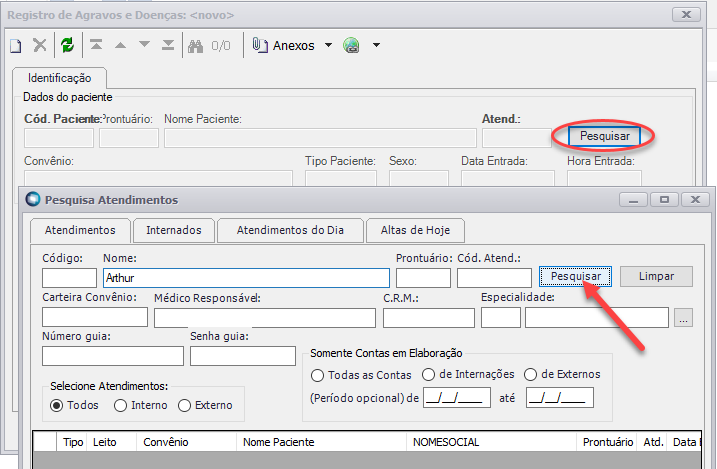The image size is (717, 469).
Task: Close the Pesquisa Atendimentos window
Action: coord(695,200)
